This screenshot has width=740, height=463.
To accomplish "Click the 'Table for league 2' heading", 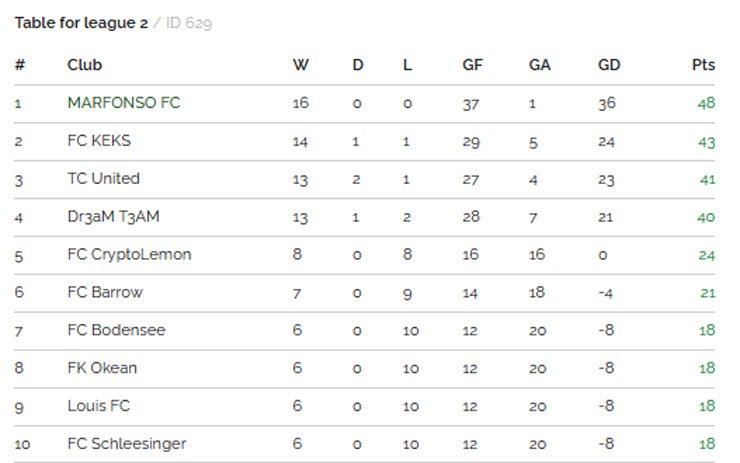I will [81, 23].
